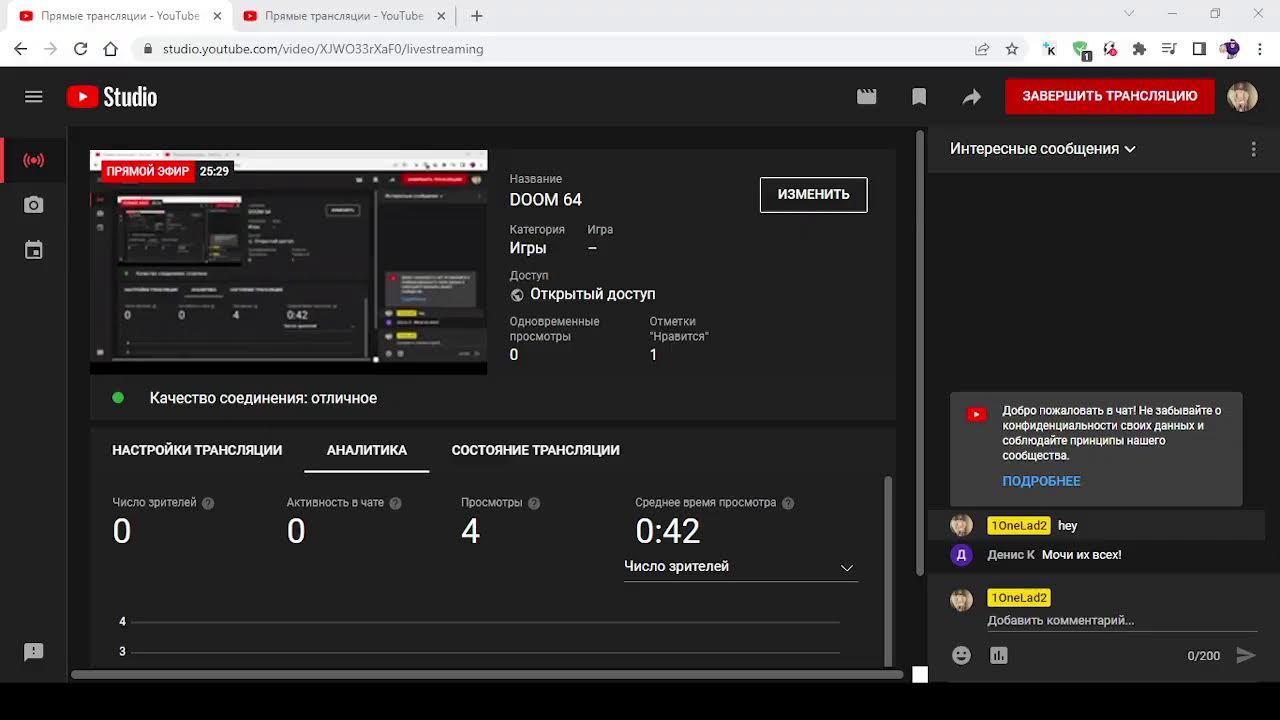Click the bookmark highlight icon in Studio header
The height and width of the screenshot is (720, 1280).
tap(919, 97)
